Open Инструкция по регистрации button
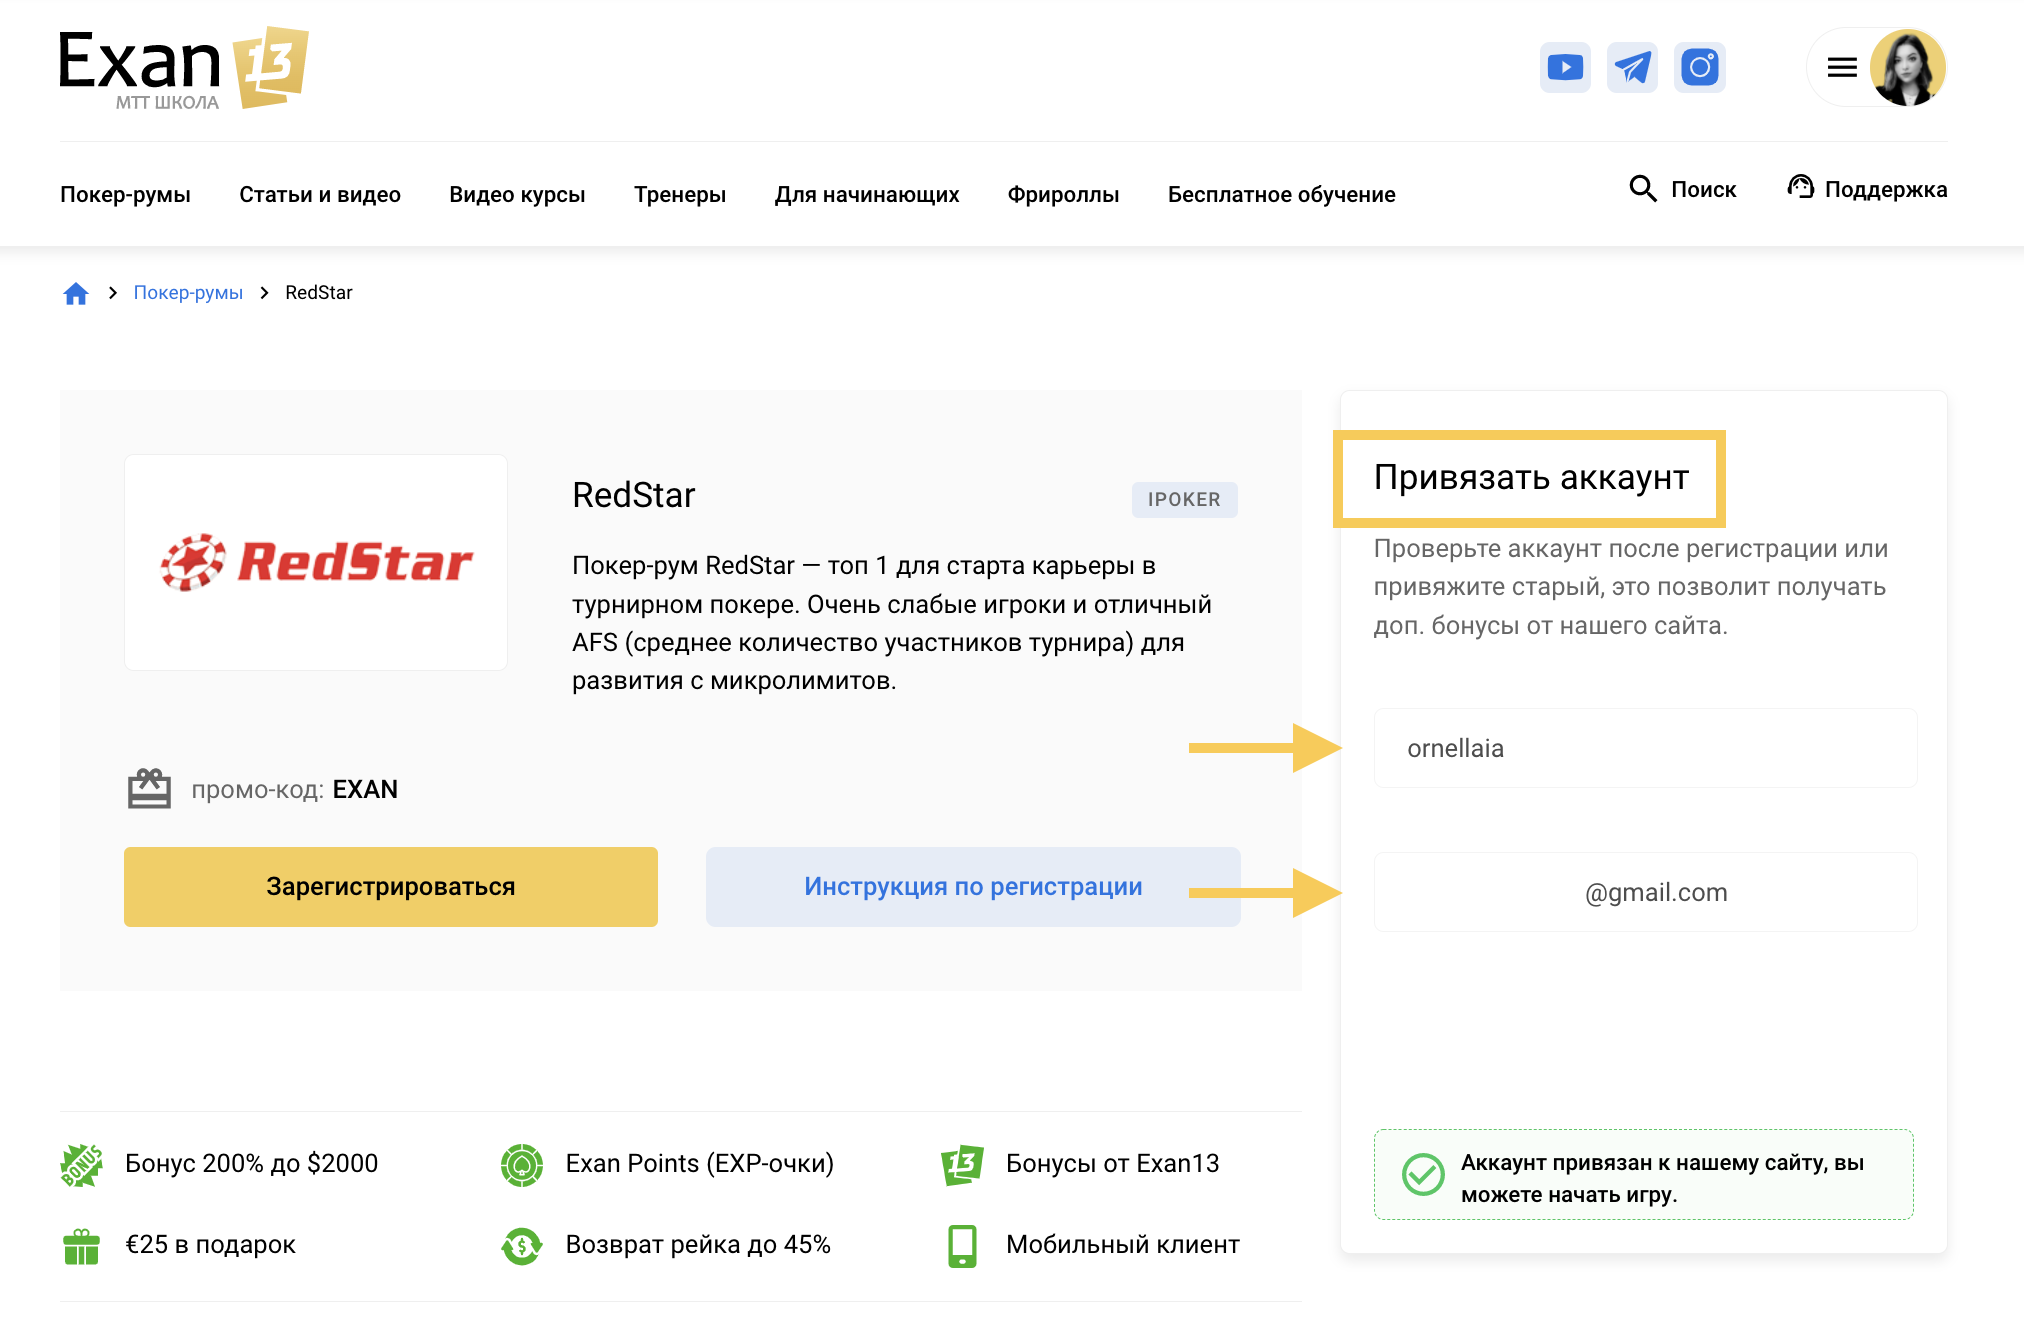 (973, 887)
